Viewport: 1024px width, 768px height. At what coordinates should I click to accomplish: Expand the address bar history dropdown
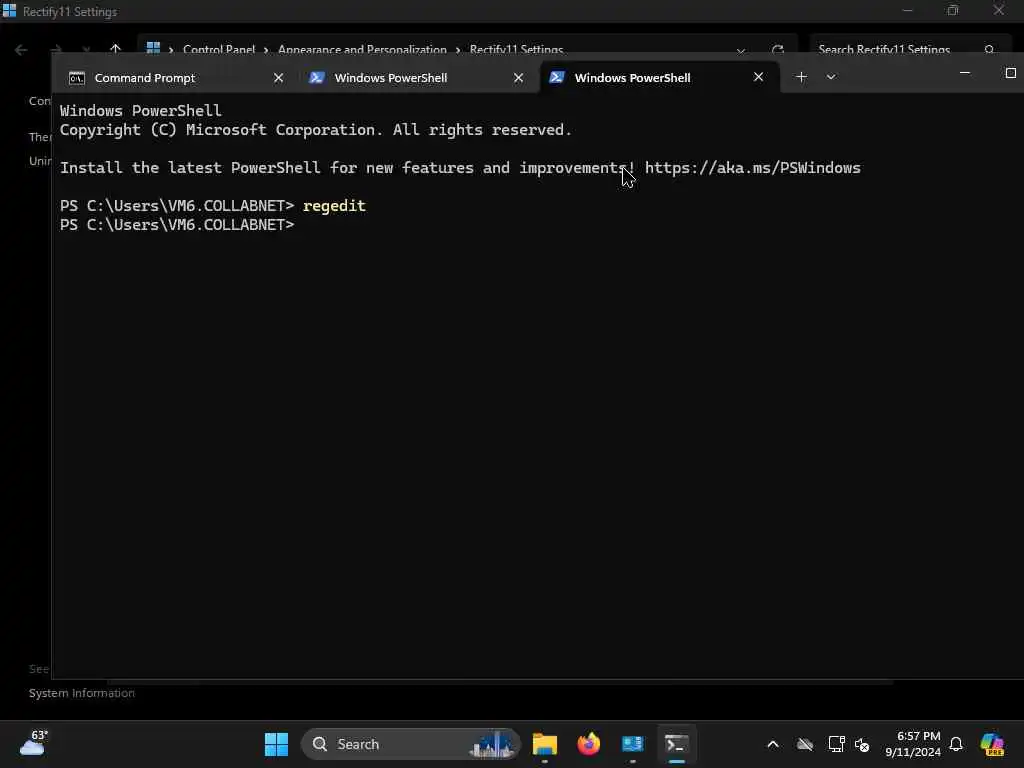click(x=741, y=50)
